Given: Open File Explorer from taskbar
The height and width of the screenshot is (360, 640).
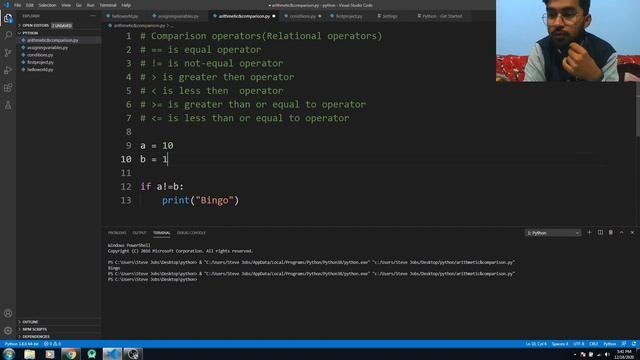Looking at the screenshot, I should (x=29, y=354).
